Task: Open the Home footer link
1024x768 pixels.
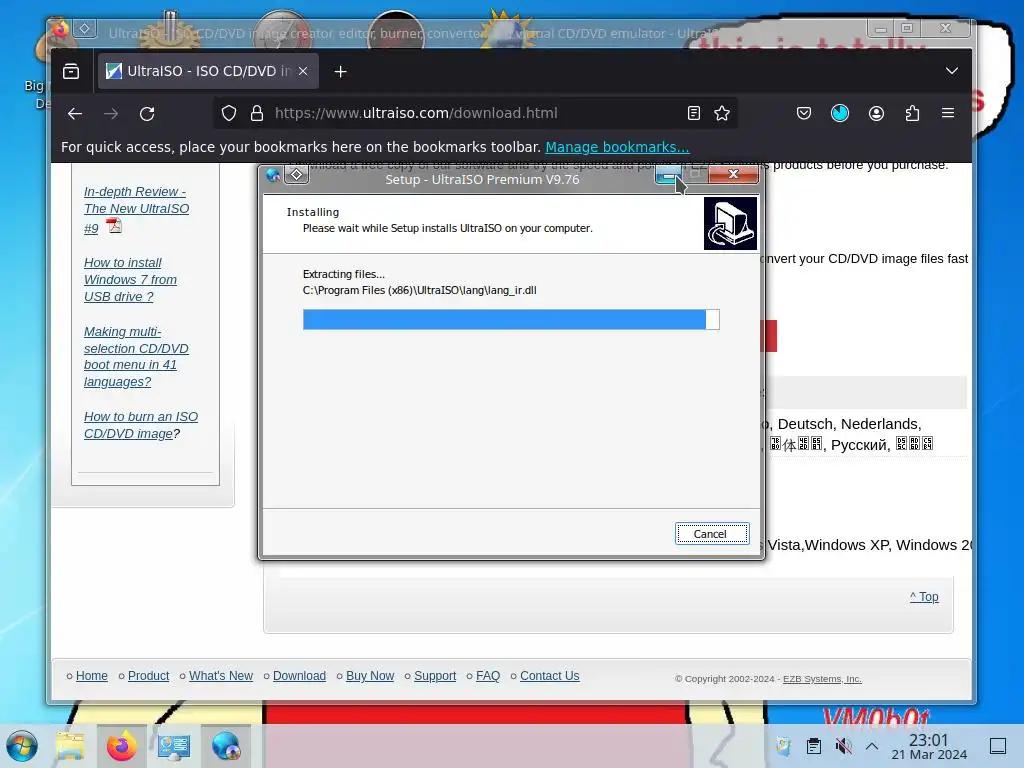Action: [x=91, y=676]
